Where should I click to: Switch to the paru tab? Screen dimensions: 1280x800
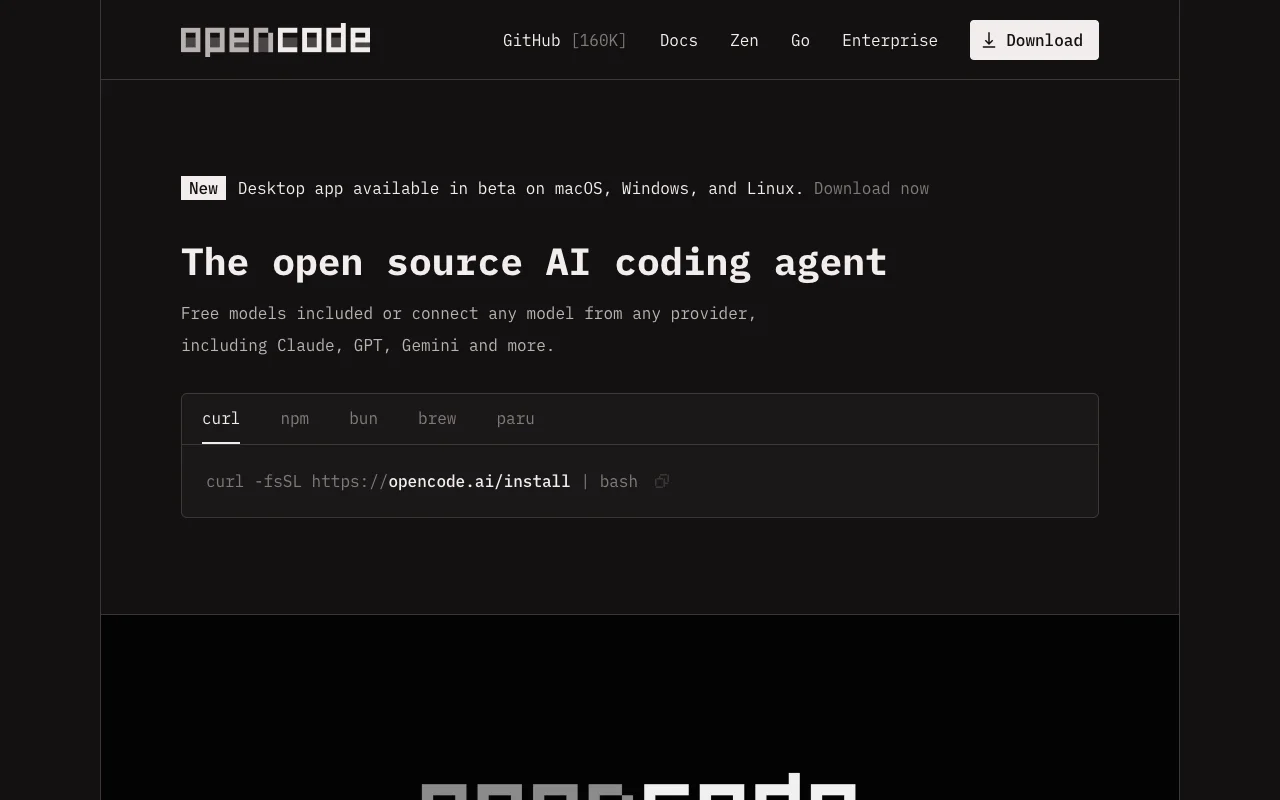coord(515,419)
